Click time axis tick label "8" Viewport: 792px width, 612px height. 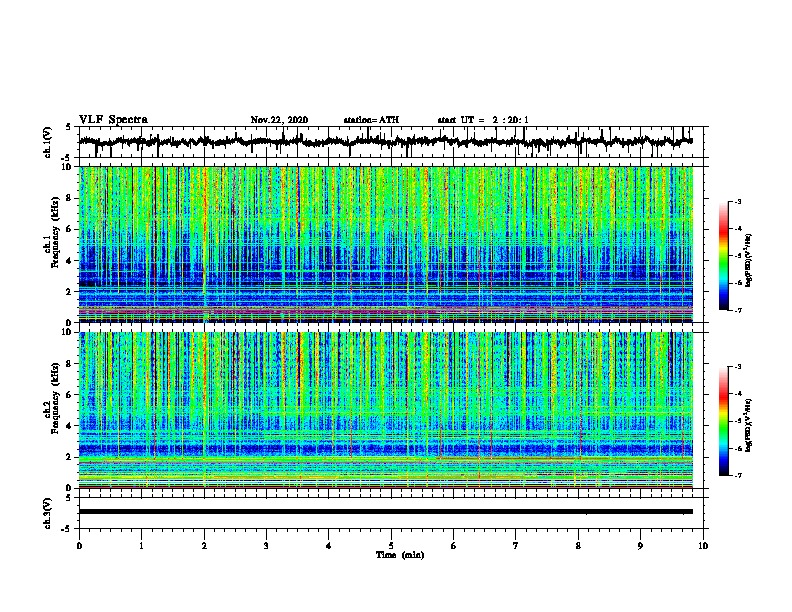point(578,546)
